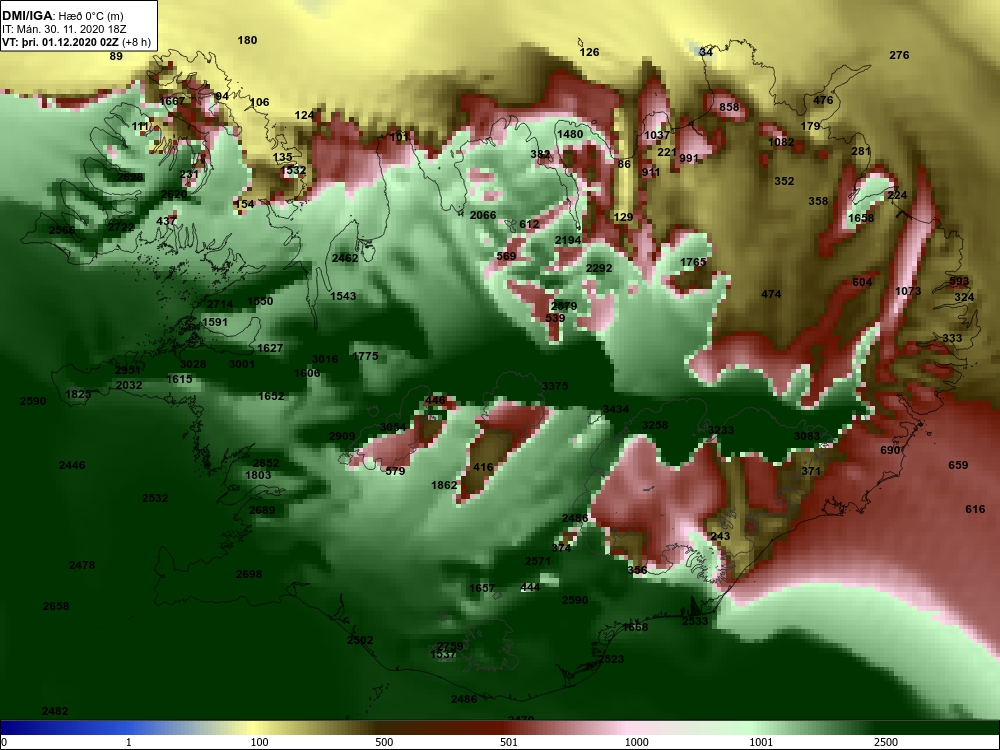This screenshot has height=750, width=1000.
Task: Click the map value 2532
Action: point(155,498)
